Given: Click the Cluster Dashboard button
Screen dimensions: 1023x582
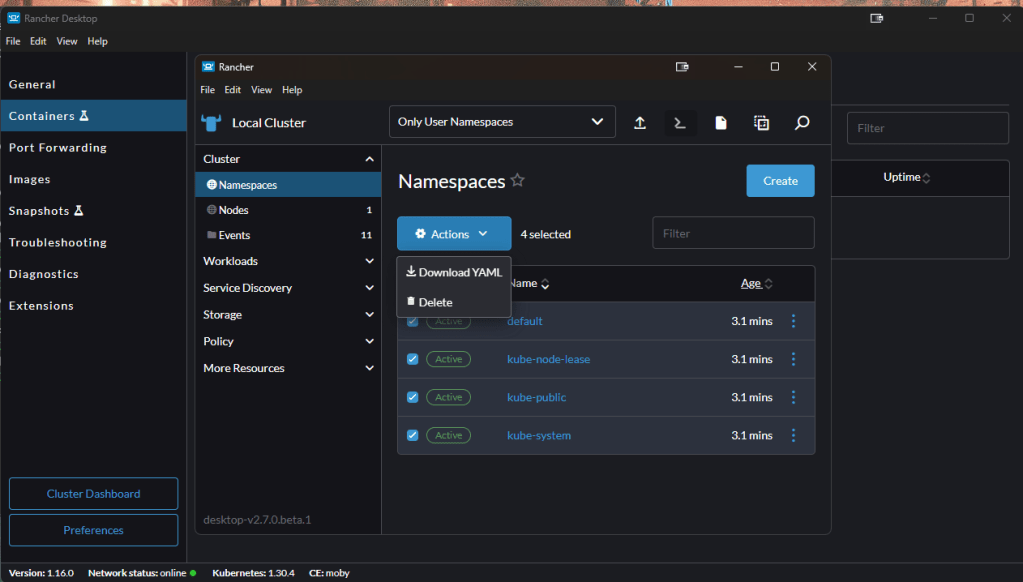Looking at the screenshot, I should pyautogui.click(x=93, y=493).
